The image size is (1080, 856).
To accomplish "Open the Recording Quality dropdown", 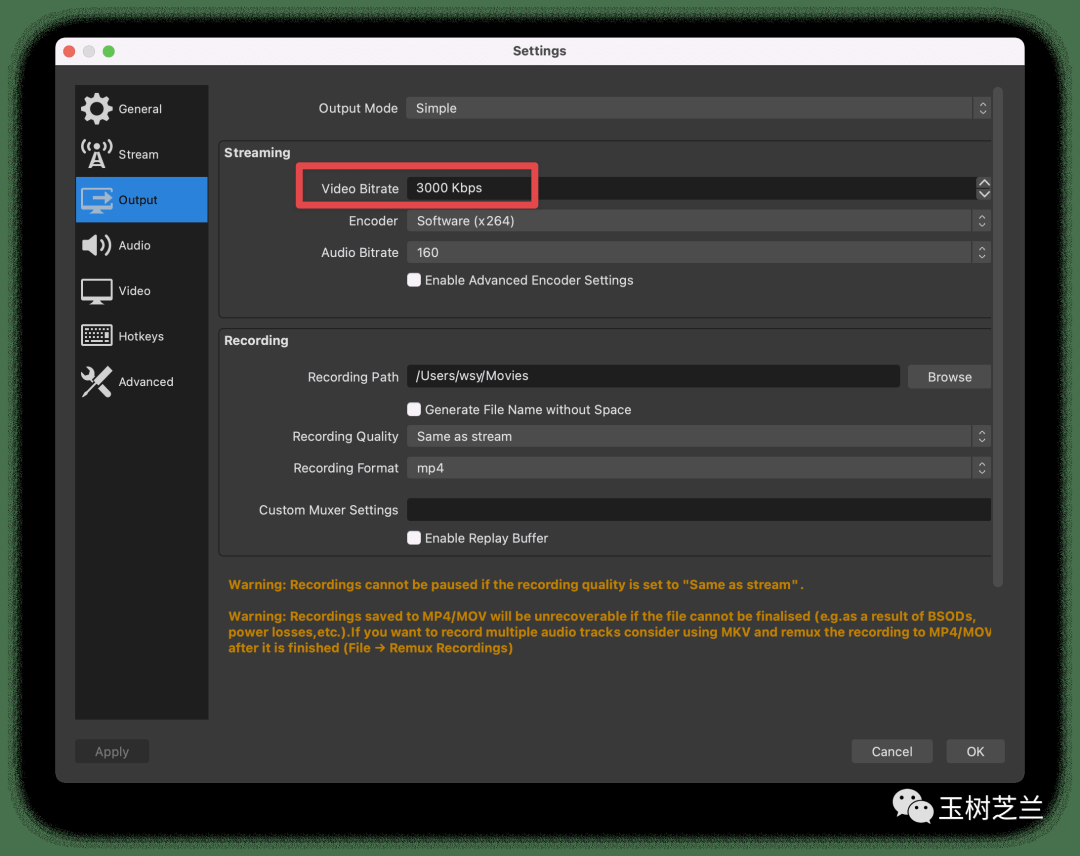I will click(697, 437).
